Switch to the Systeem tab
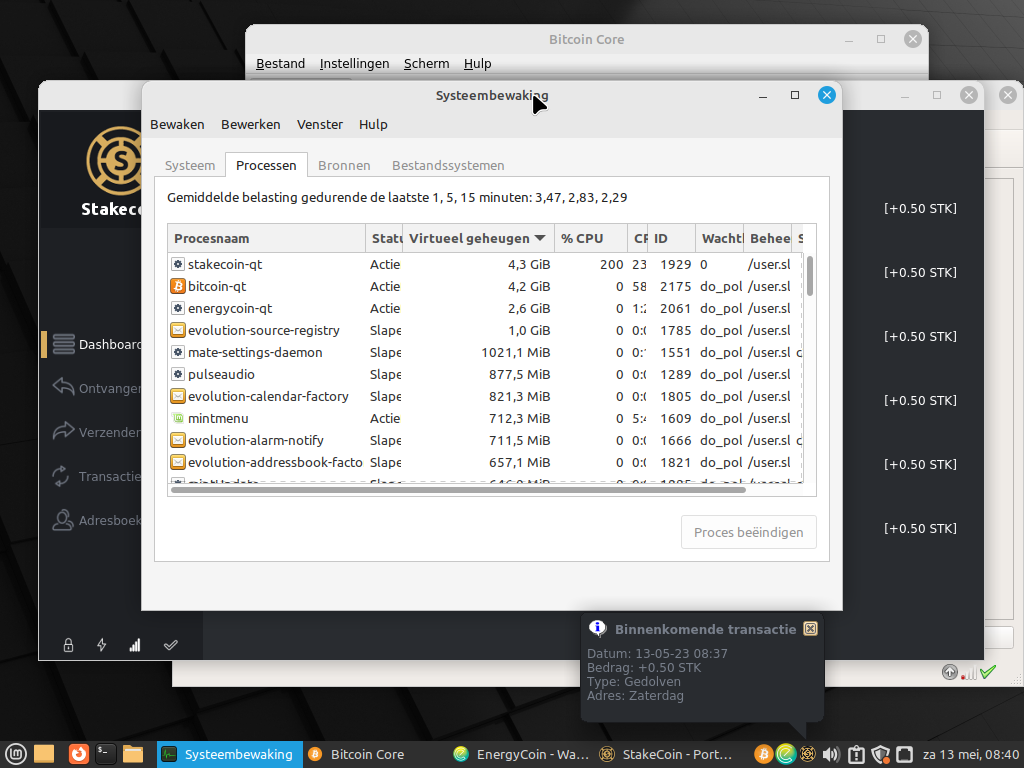 [x=190, y=165]
